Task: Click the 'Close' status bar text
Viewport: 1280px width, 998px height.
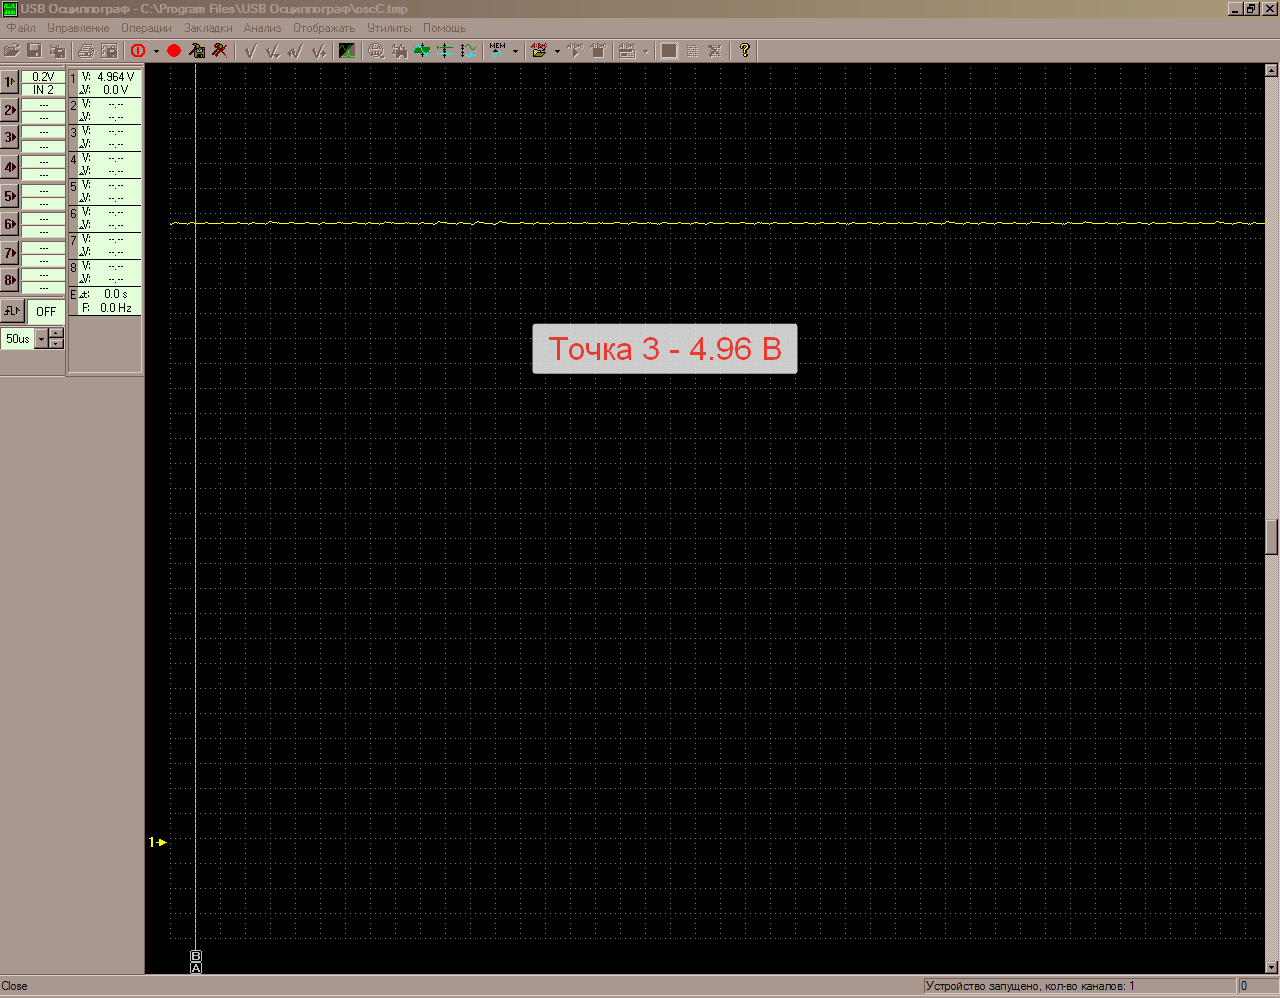Action: pos(15,986)
